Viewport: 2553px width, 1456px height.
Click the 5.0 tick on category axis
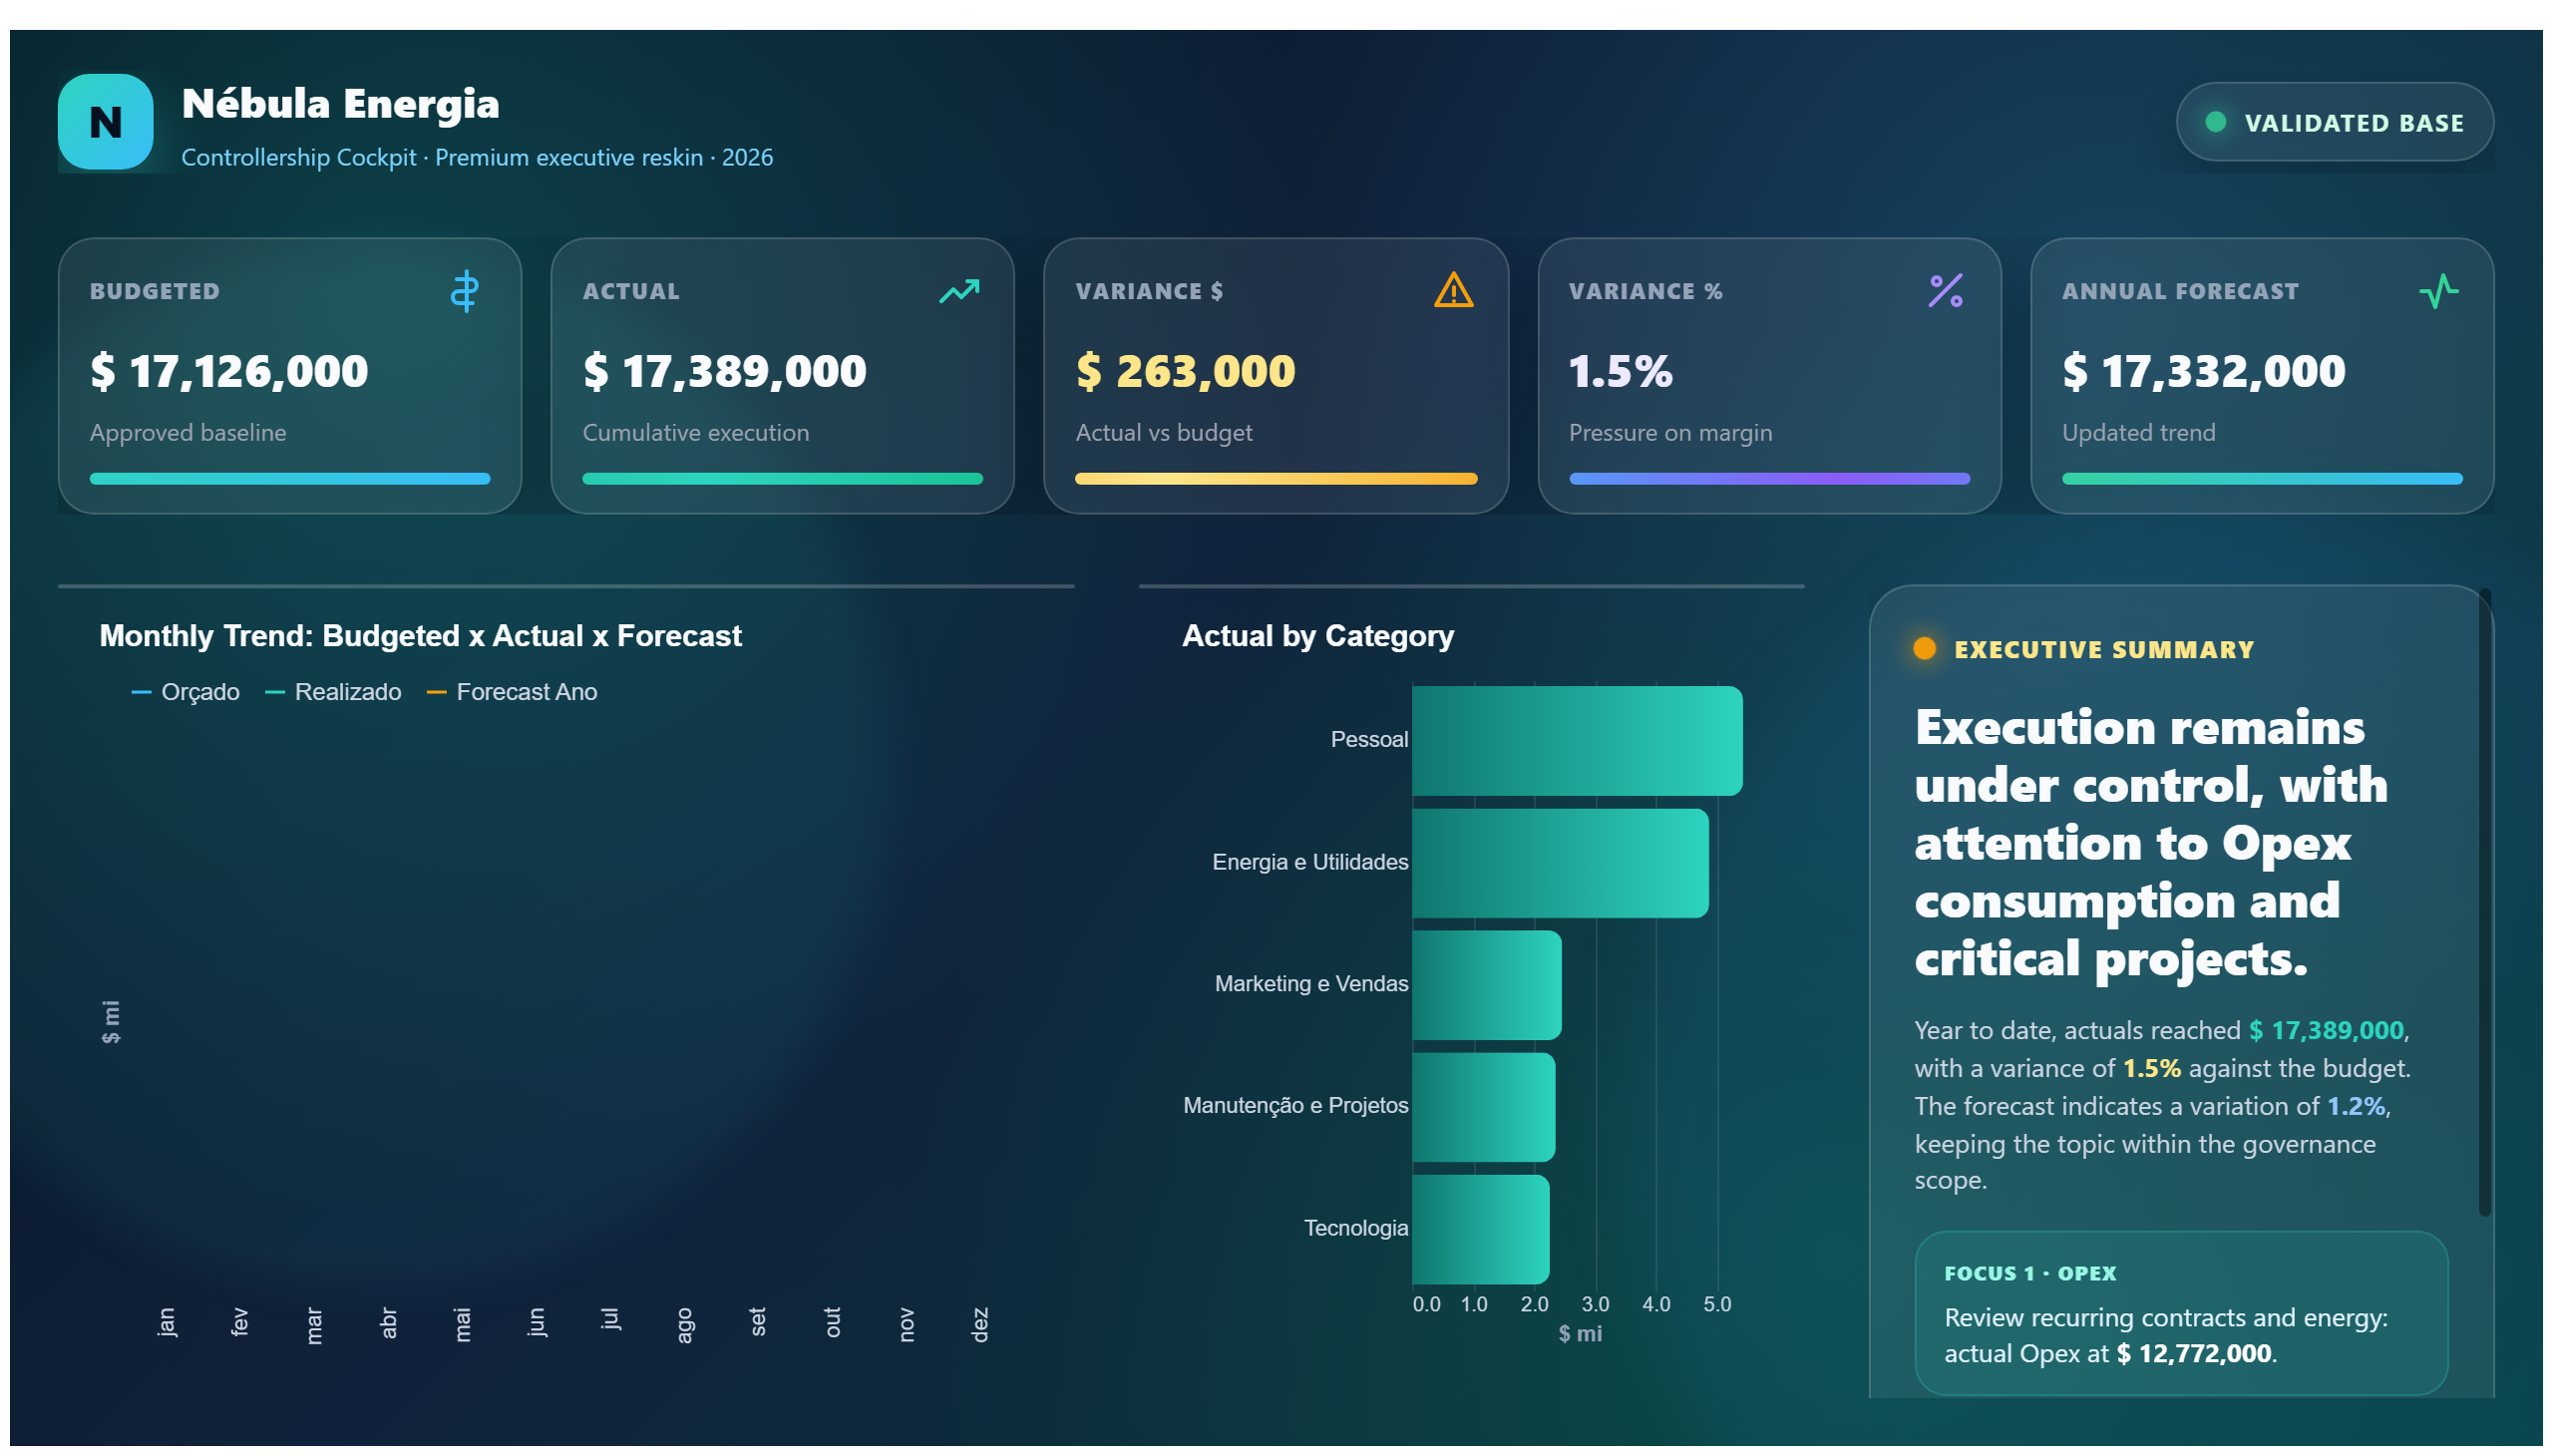point(1717,1305)
